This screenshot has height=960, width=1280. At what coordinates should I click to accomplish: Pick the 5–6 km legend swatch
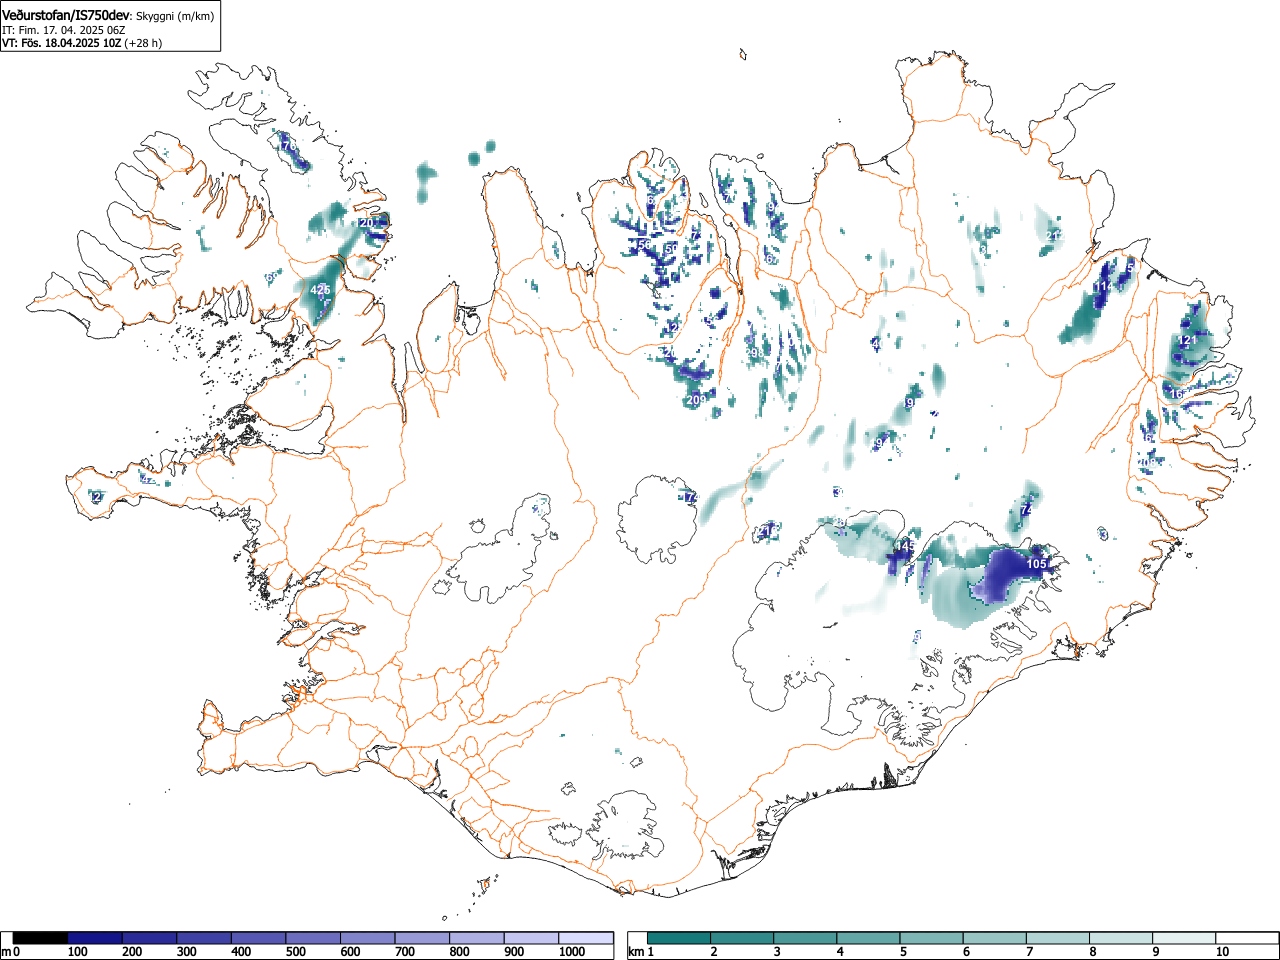[931, 938]
